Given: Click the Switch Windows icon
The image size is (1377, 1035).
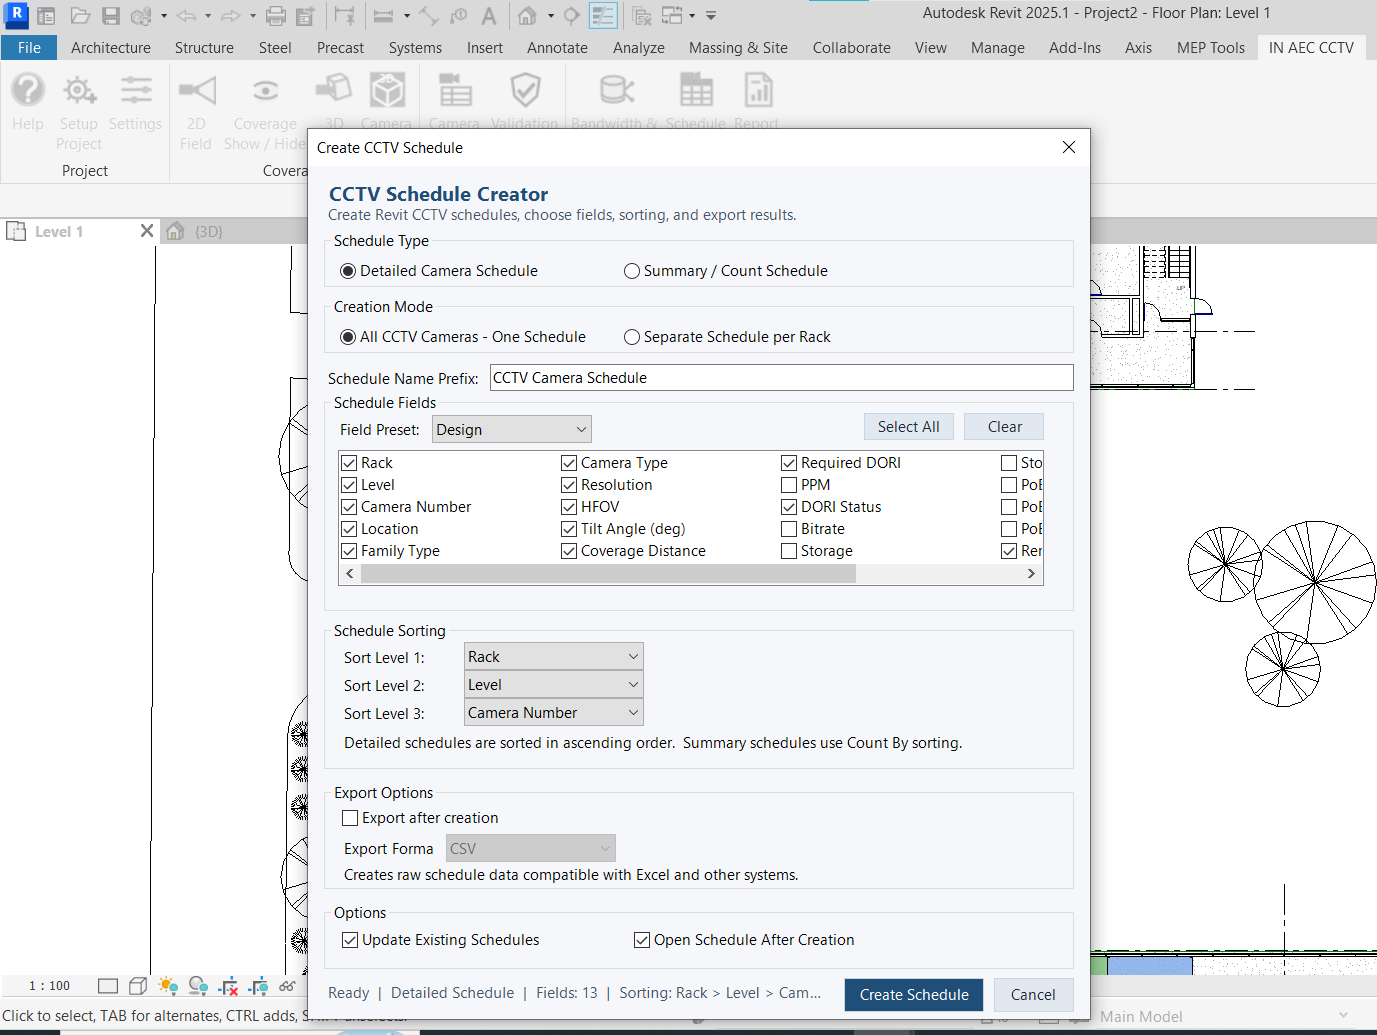Looking at the screenshot, I should [x=672, y=16].
